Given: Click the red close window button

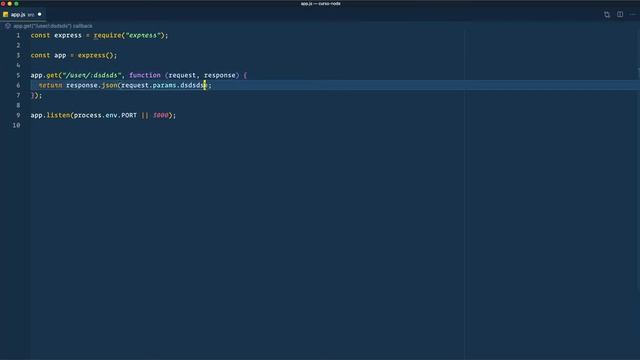Looking at the screenshot, I should coord(3,3).
